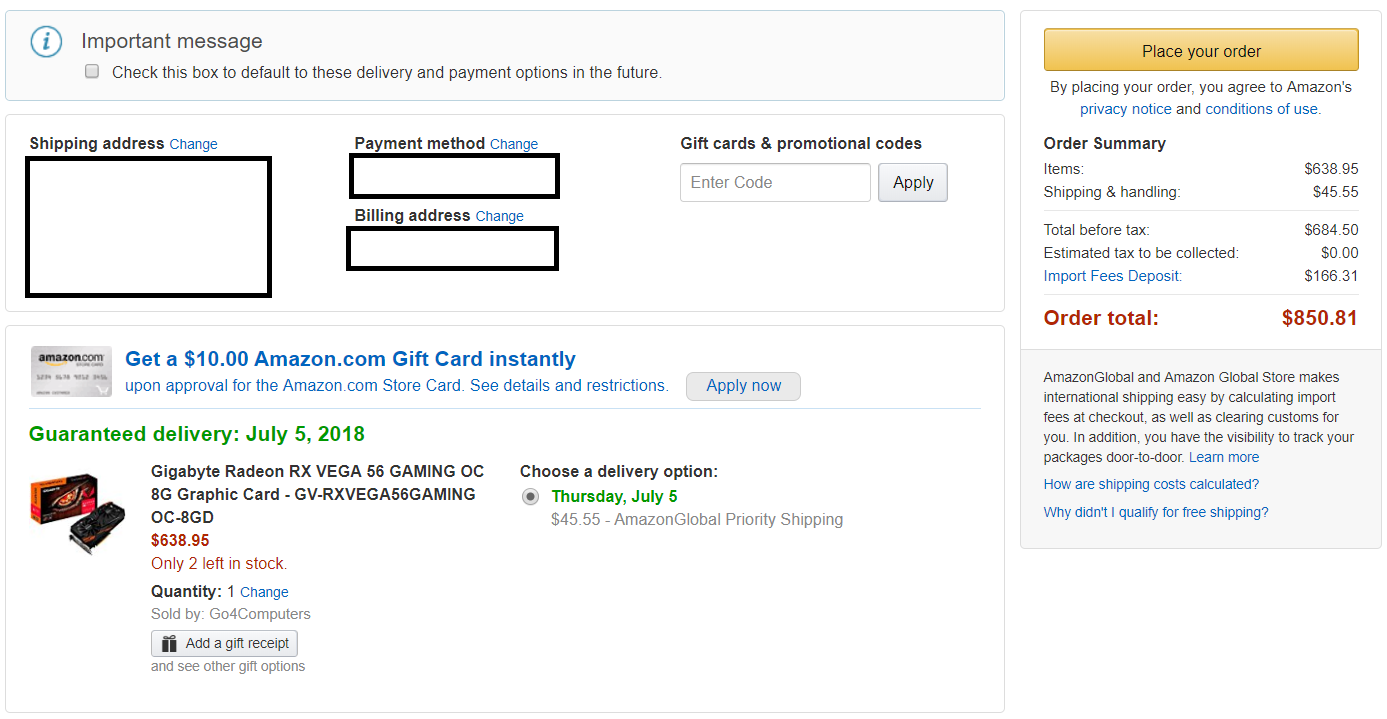1387x719 pixels.
Task: Click the Apply now button
Action: [x=743, y=386]
